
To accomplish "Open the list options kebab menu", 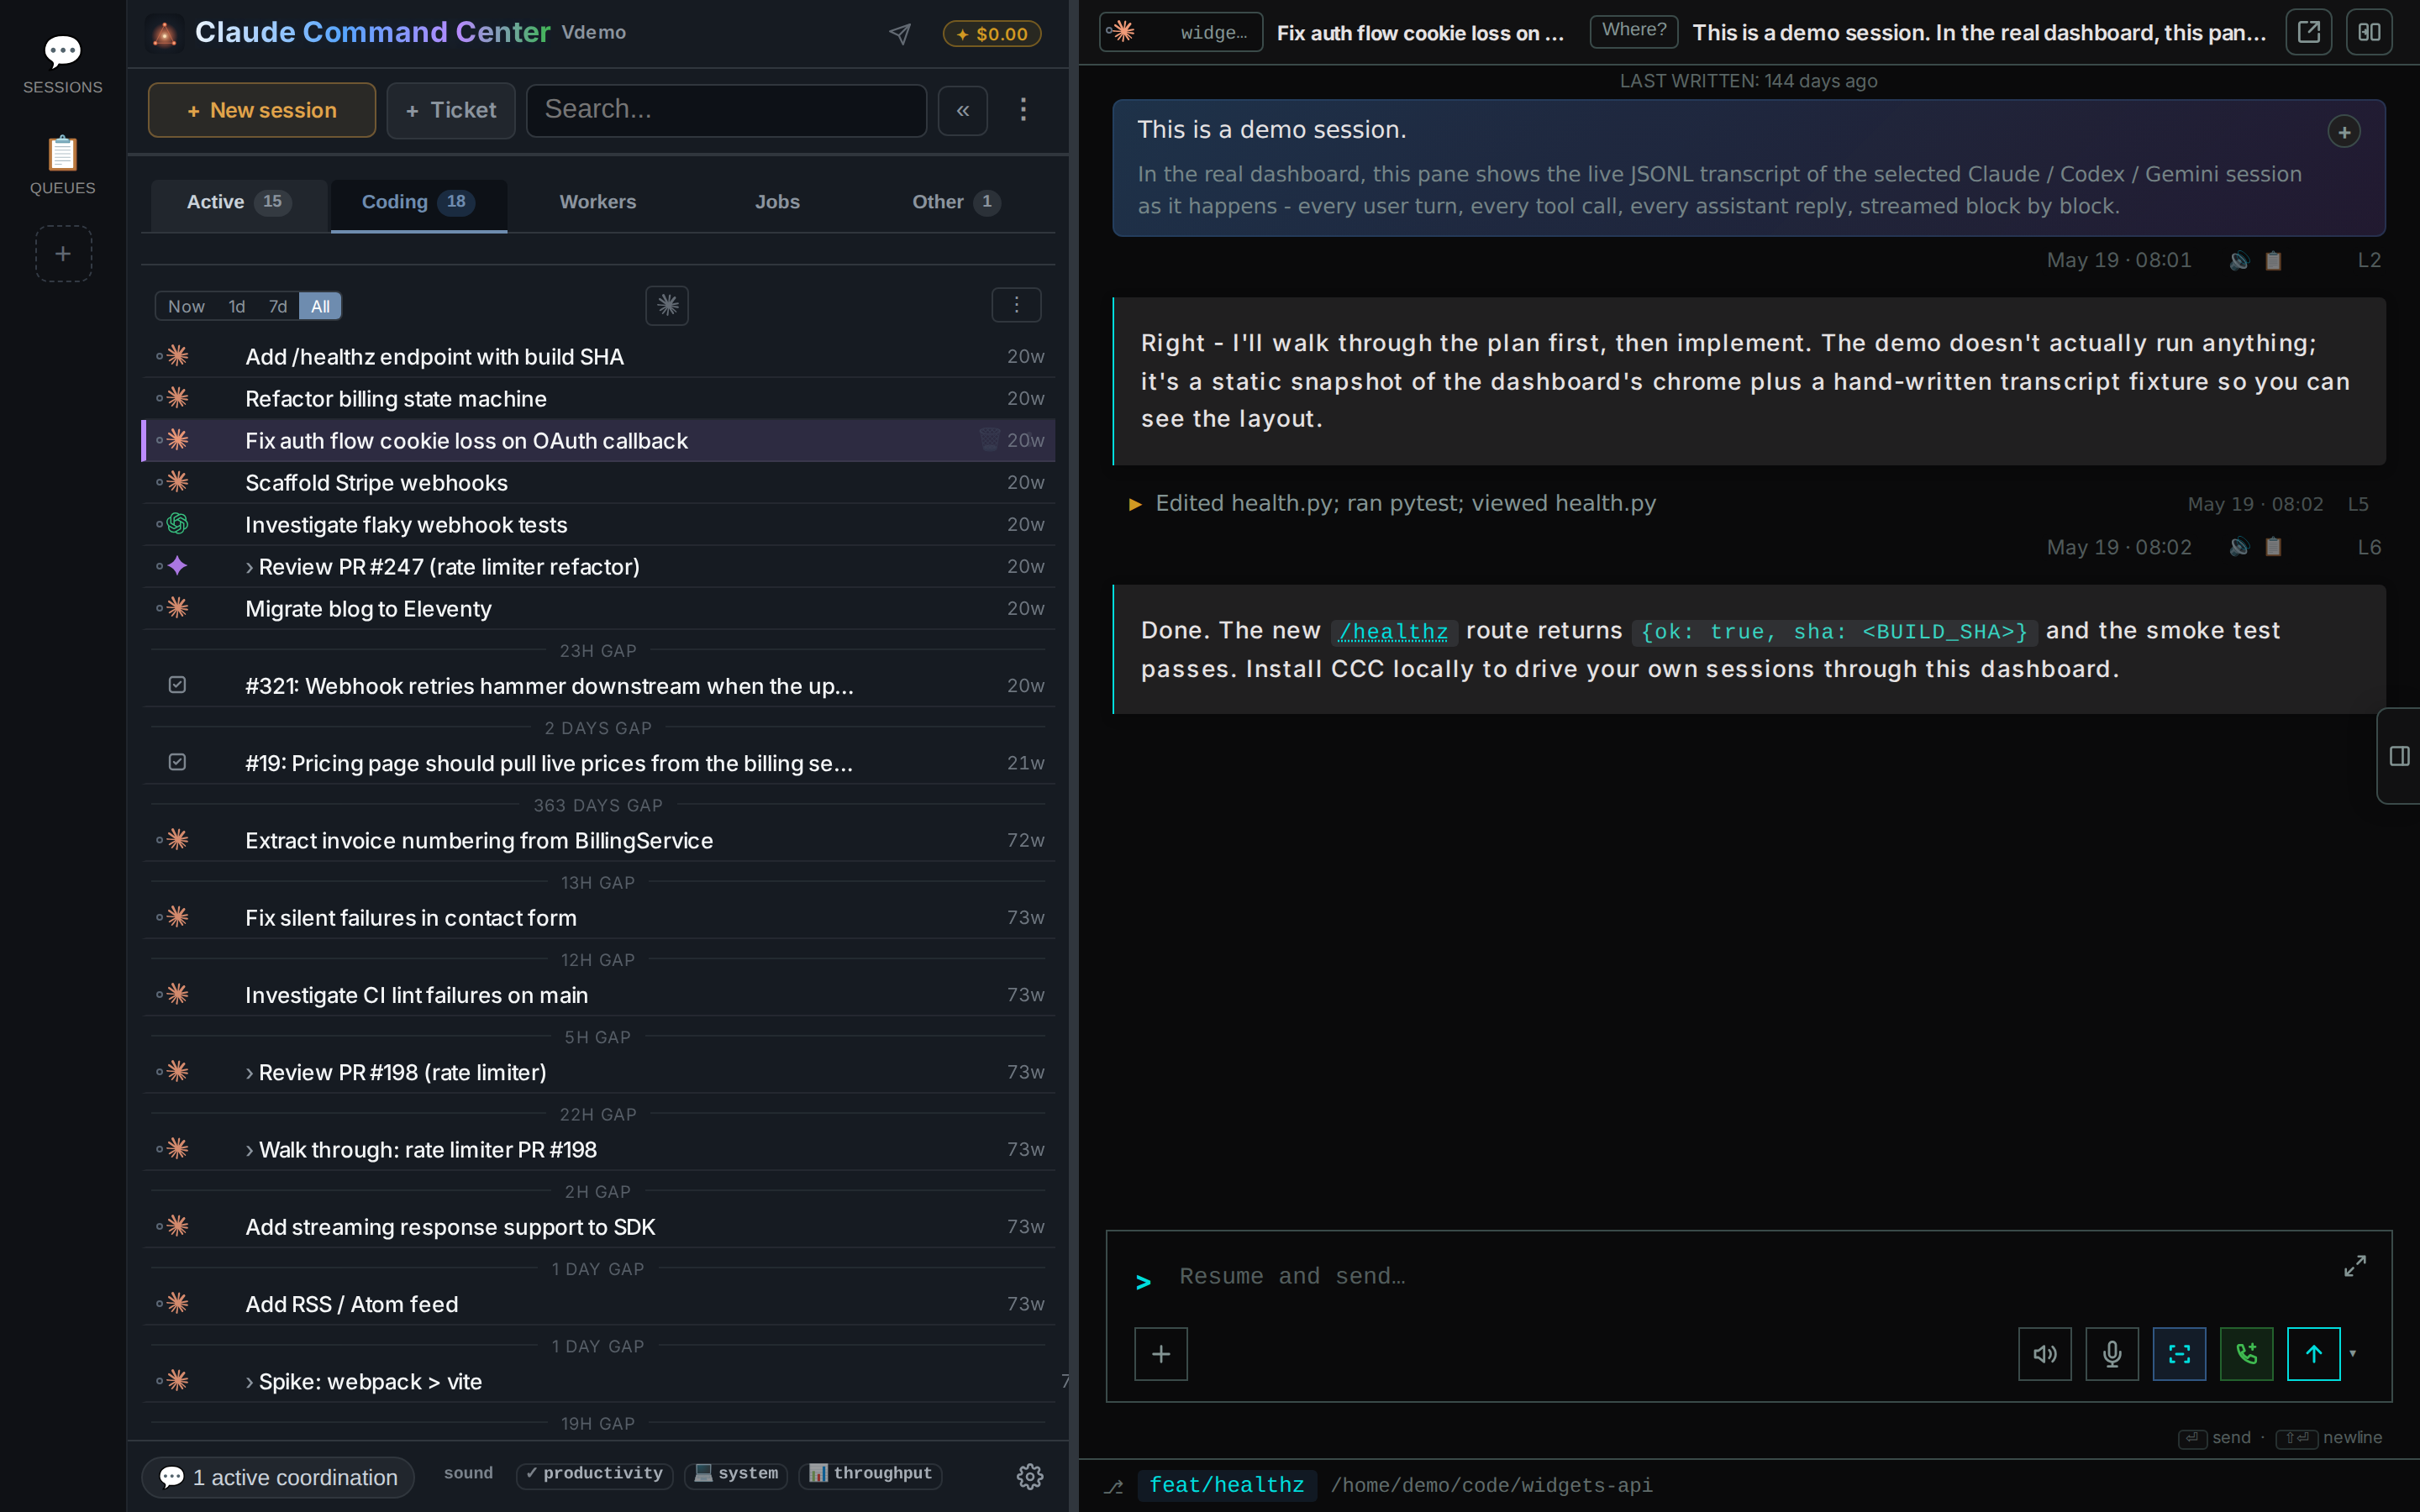I will [x=1016, y=305].
